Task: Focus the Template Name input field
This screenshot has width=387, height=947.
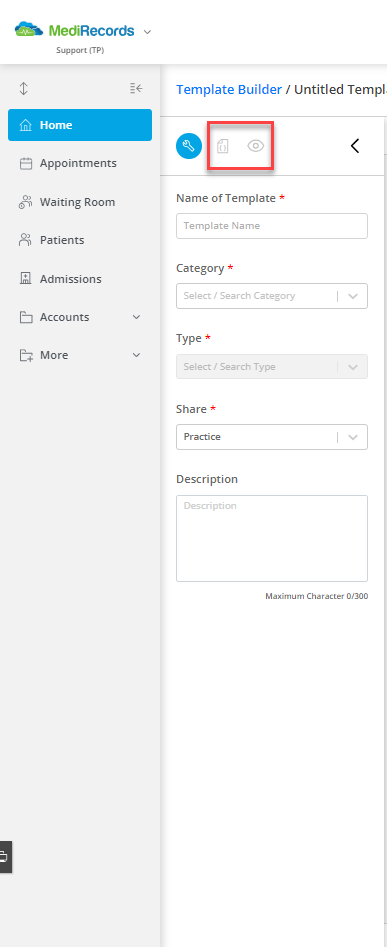Action: [x=272, y=226]
